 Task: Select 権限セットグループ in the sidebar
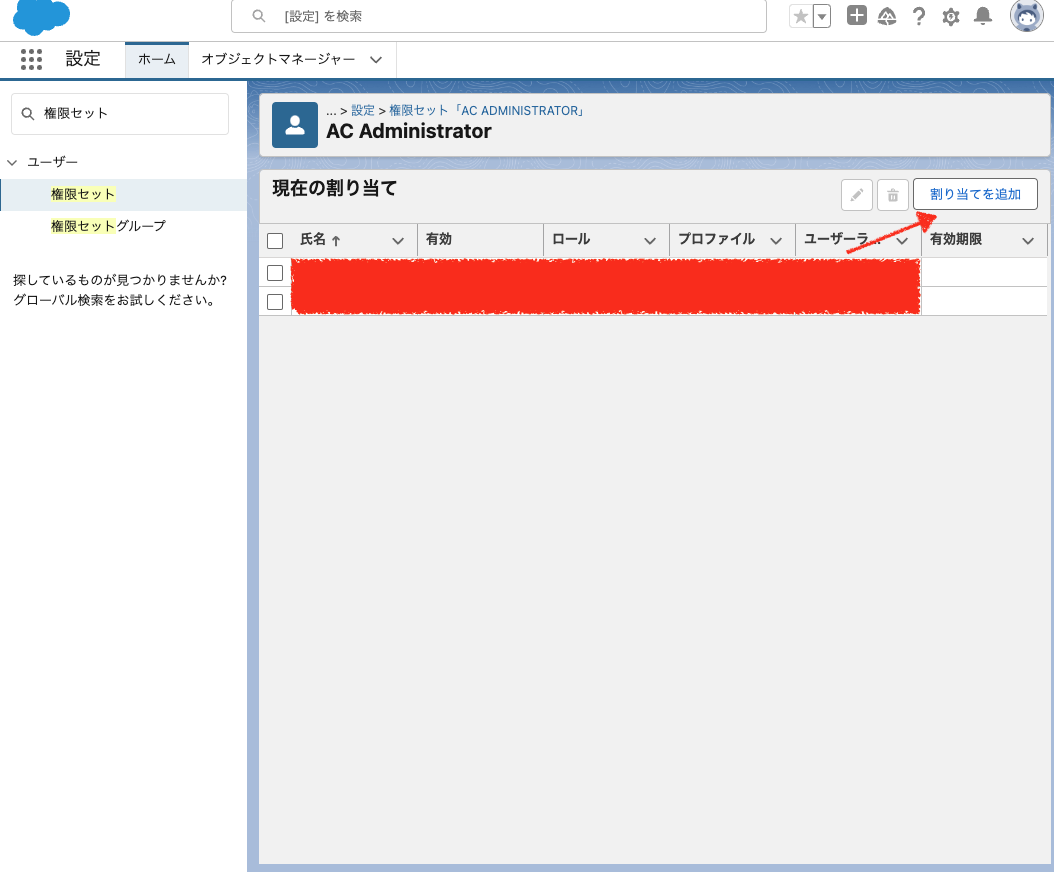[x=108, y=226]
